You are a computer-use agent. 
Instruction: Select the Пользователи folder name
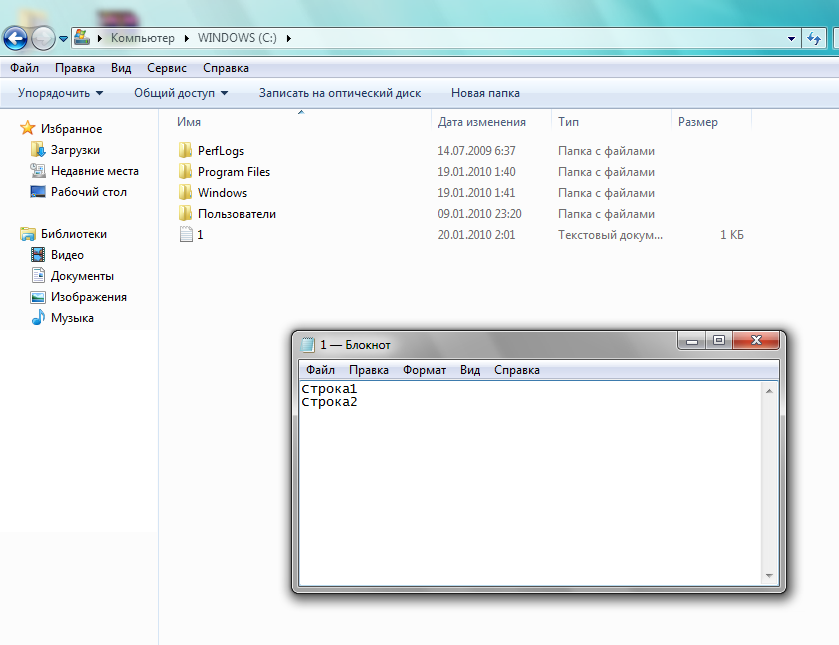tap(237, 214)
